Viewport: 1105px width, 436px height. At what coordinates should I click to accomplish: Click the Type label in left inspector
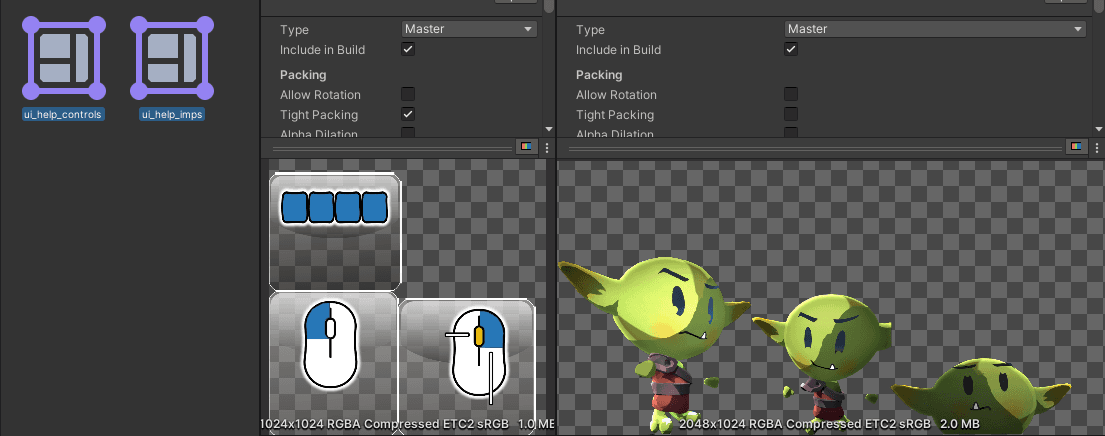click(295, 30)
